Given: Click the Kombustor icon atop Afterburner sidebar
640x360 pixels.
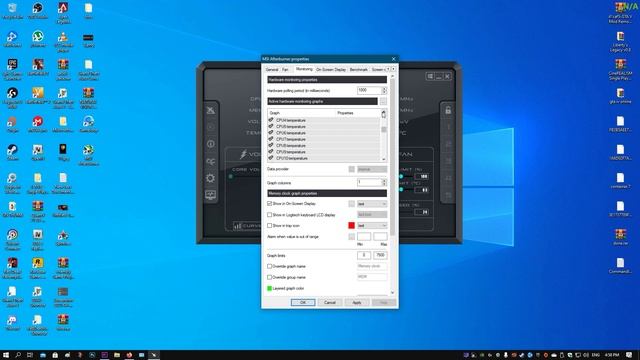Looking at the screenshot, I should coord(211,110).
